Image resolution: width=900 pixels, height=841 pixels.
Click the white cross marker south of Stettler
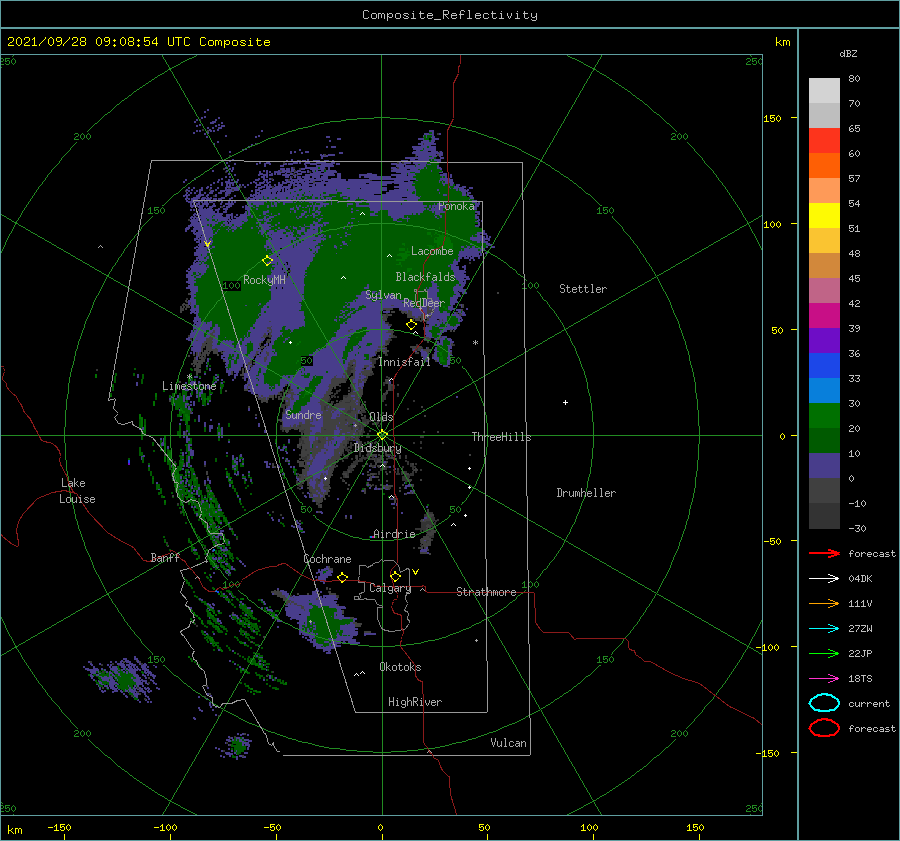pyautogui.click(x=565, y=402)
